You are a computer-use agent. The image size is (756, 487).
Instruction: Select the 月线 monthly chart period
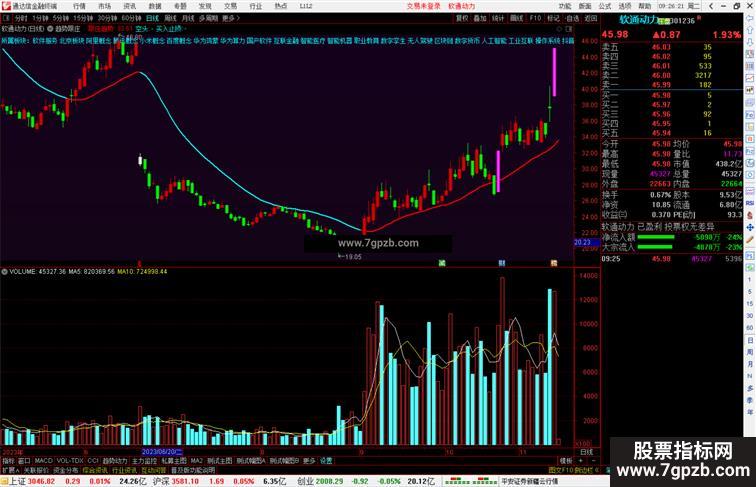coord(188,18)
